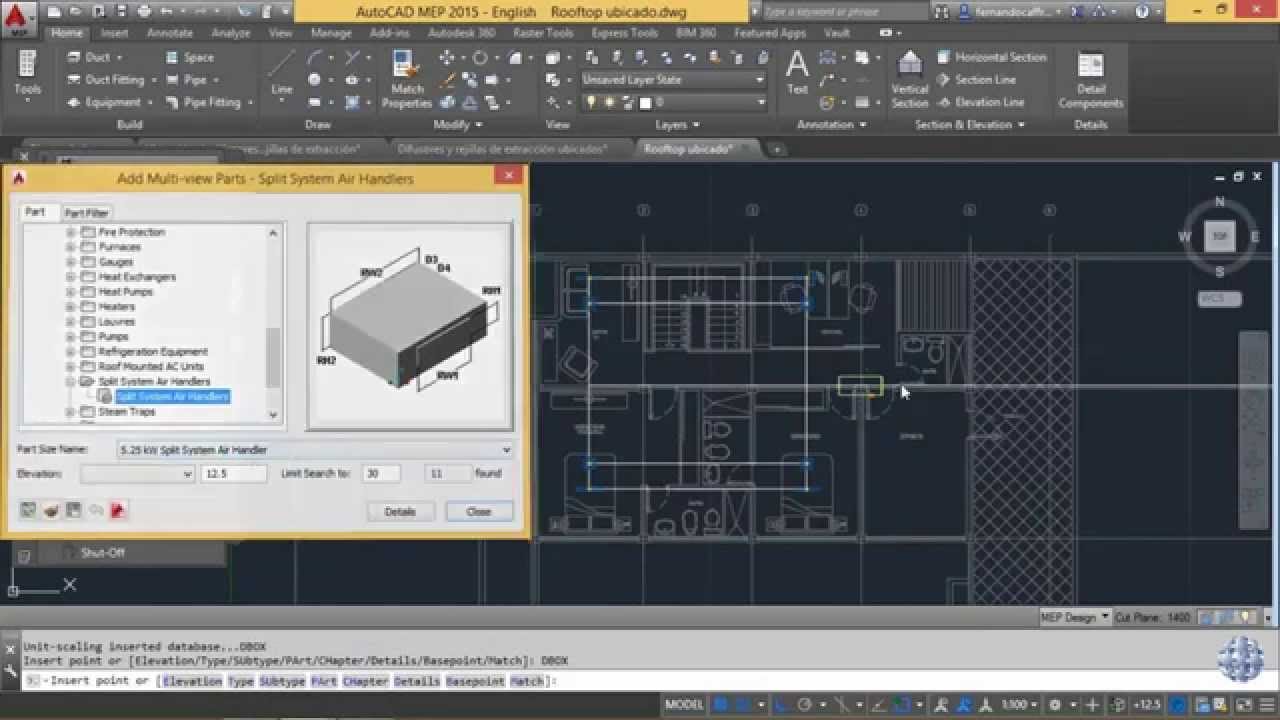This screenshot has width=1280, height=720.
Task: Click the search keyword box
Action: (x=844, y=12)
